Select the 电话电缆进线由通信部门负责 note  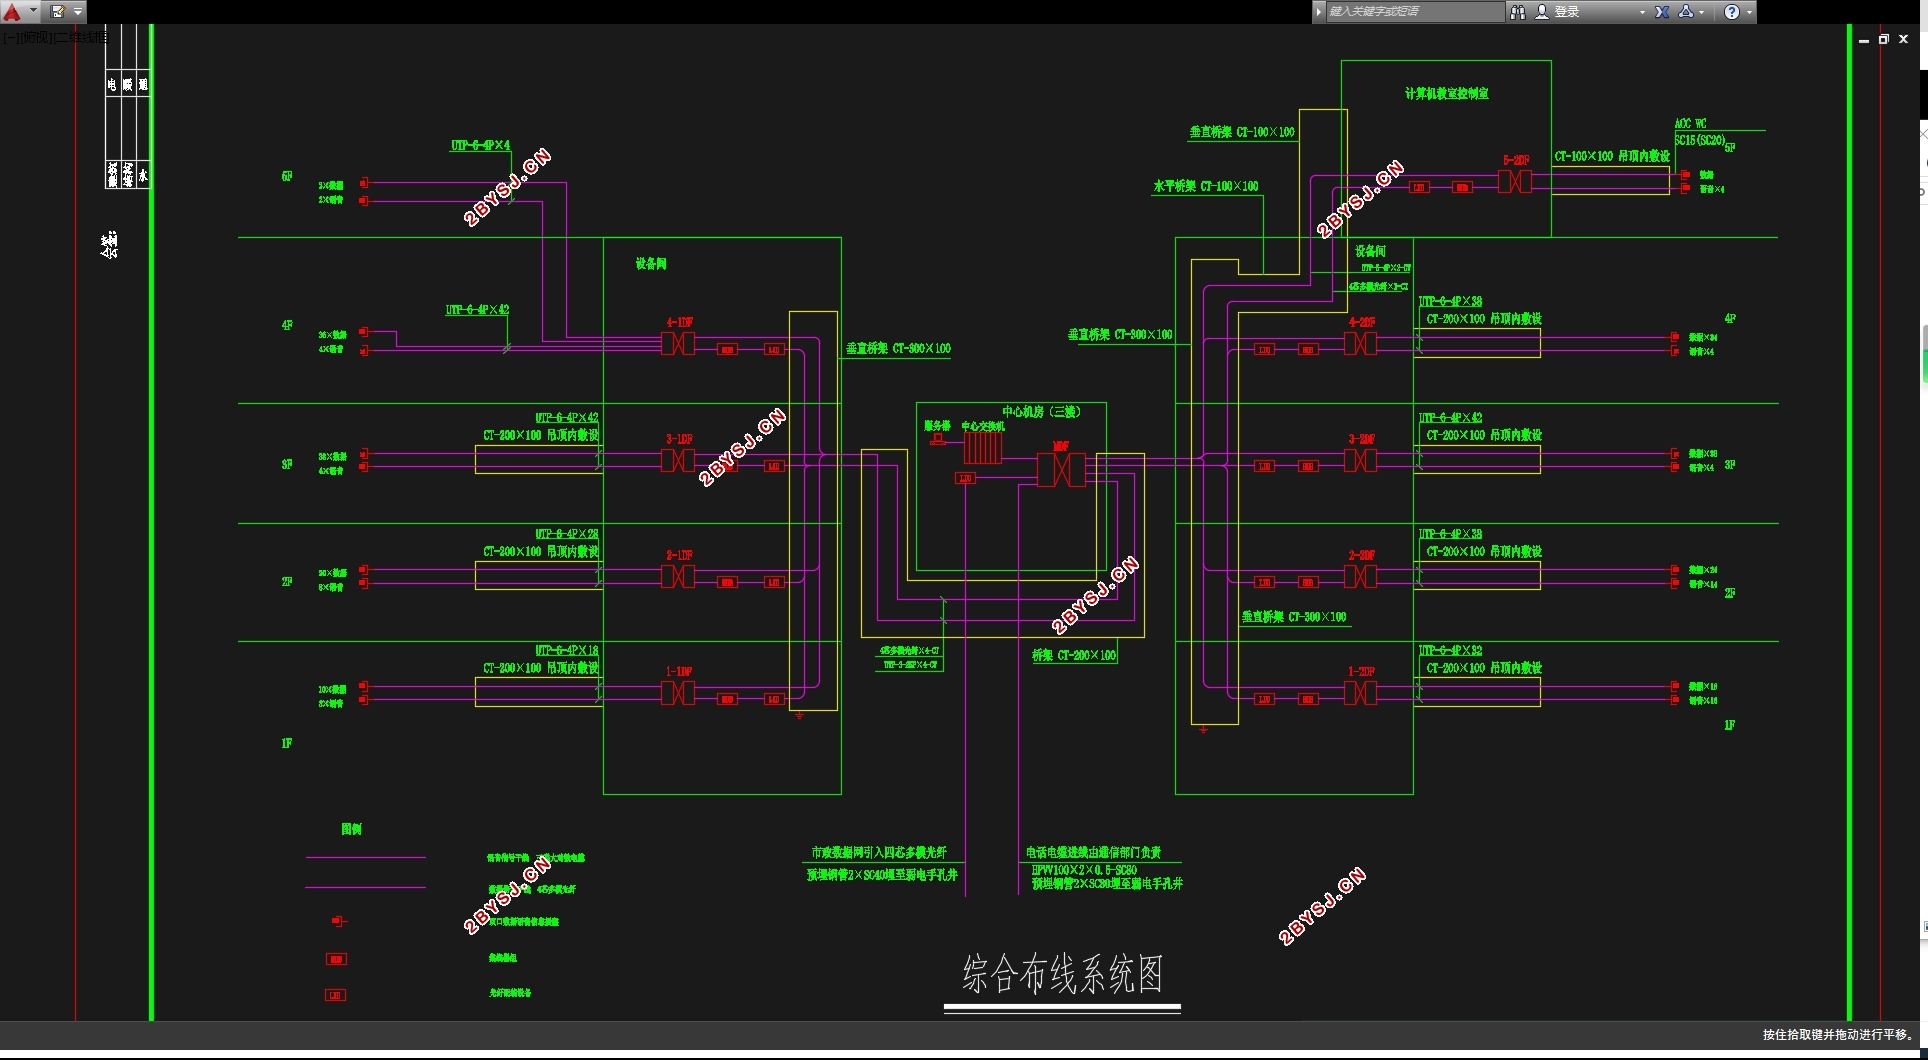(1093, 853)
